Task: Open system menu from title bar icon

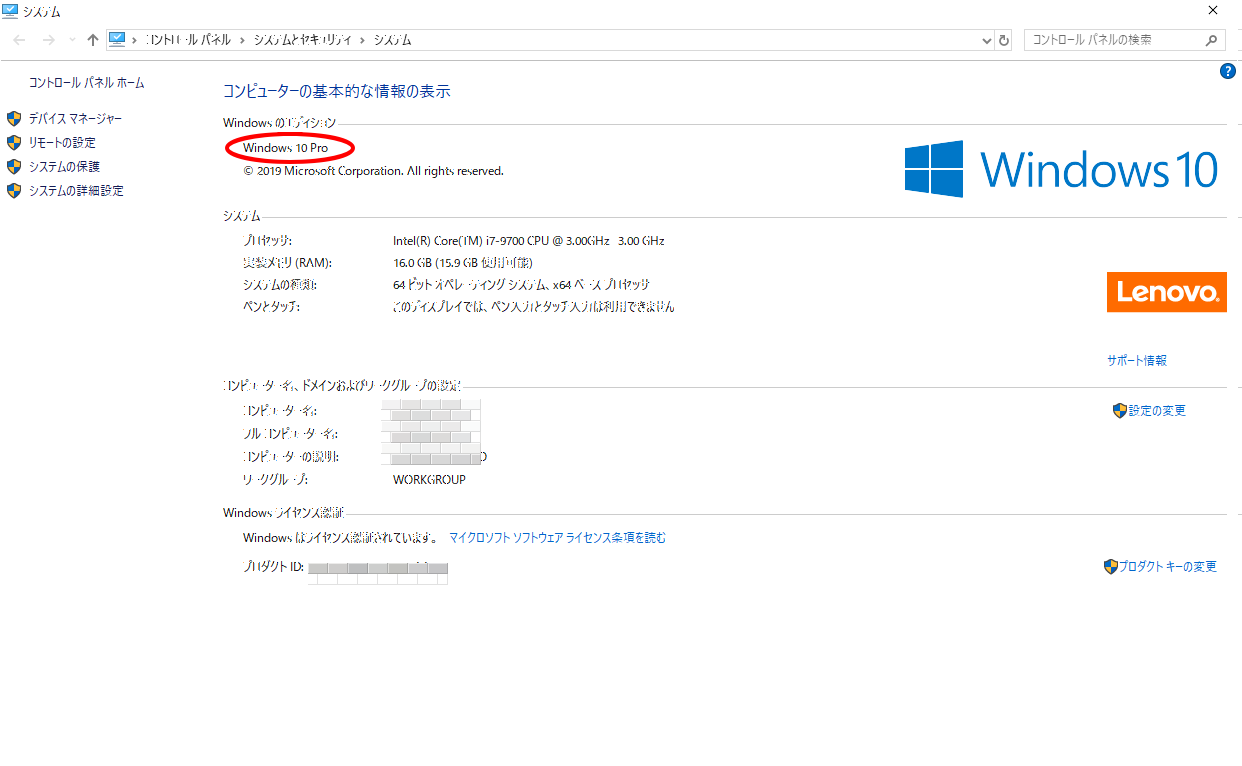Action: 10,11
